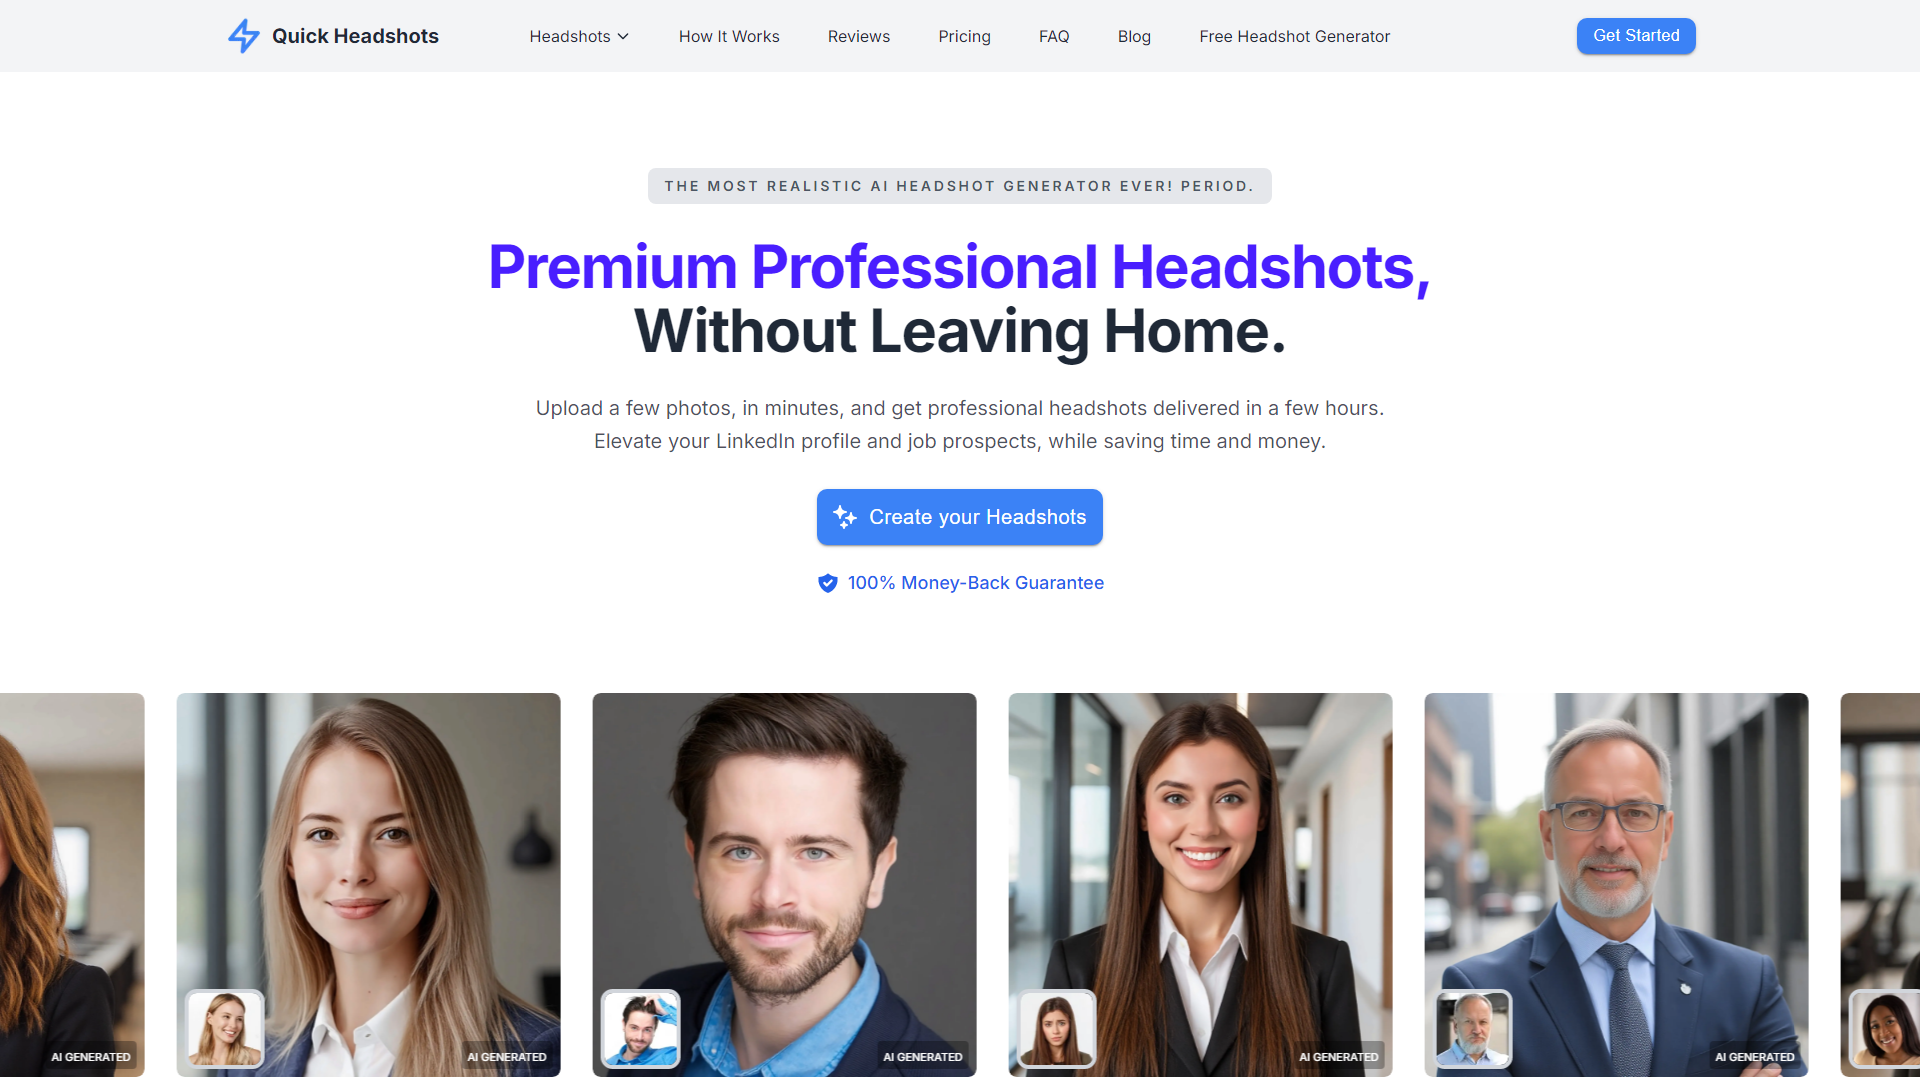Select the How It Works menu item
This screenshot has height=1080, width=1920.
click(729, 36)
